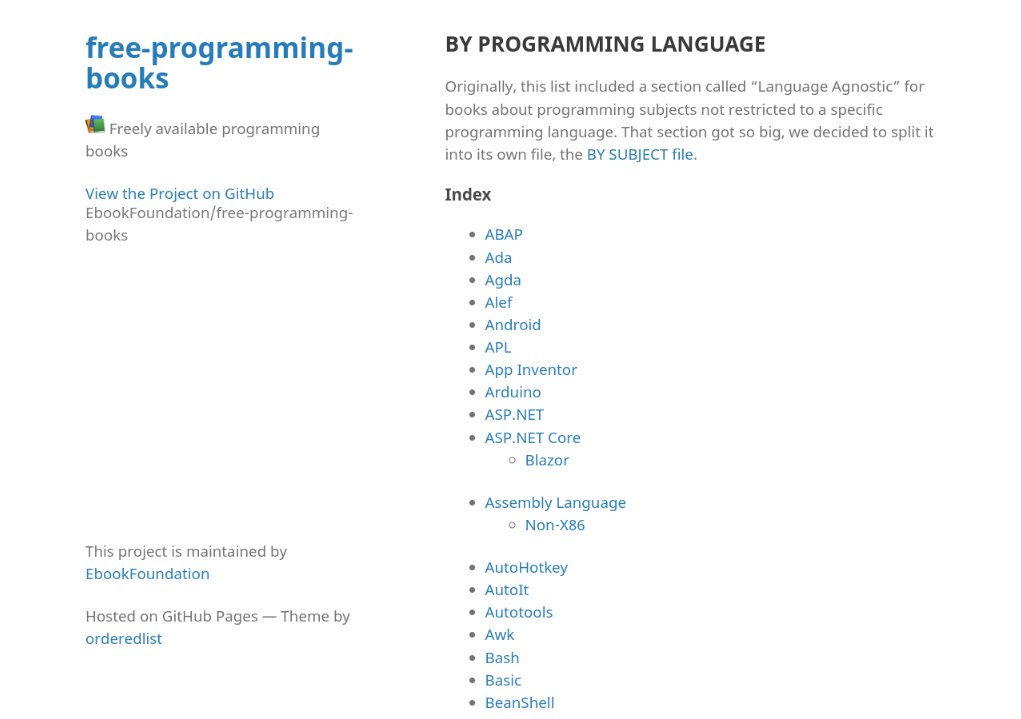Click the EbookFoundation/free-programming-books repository text
1021x719 pixels.
pyautogui.click(x=219, y=224)
